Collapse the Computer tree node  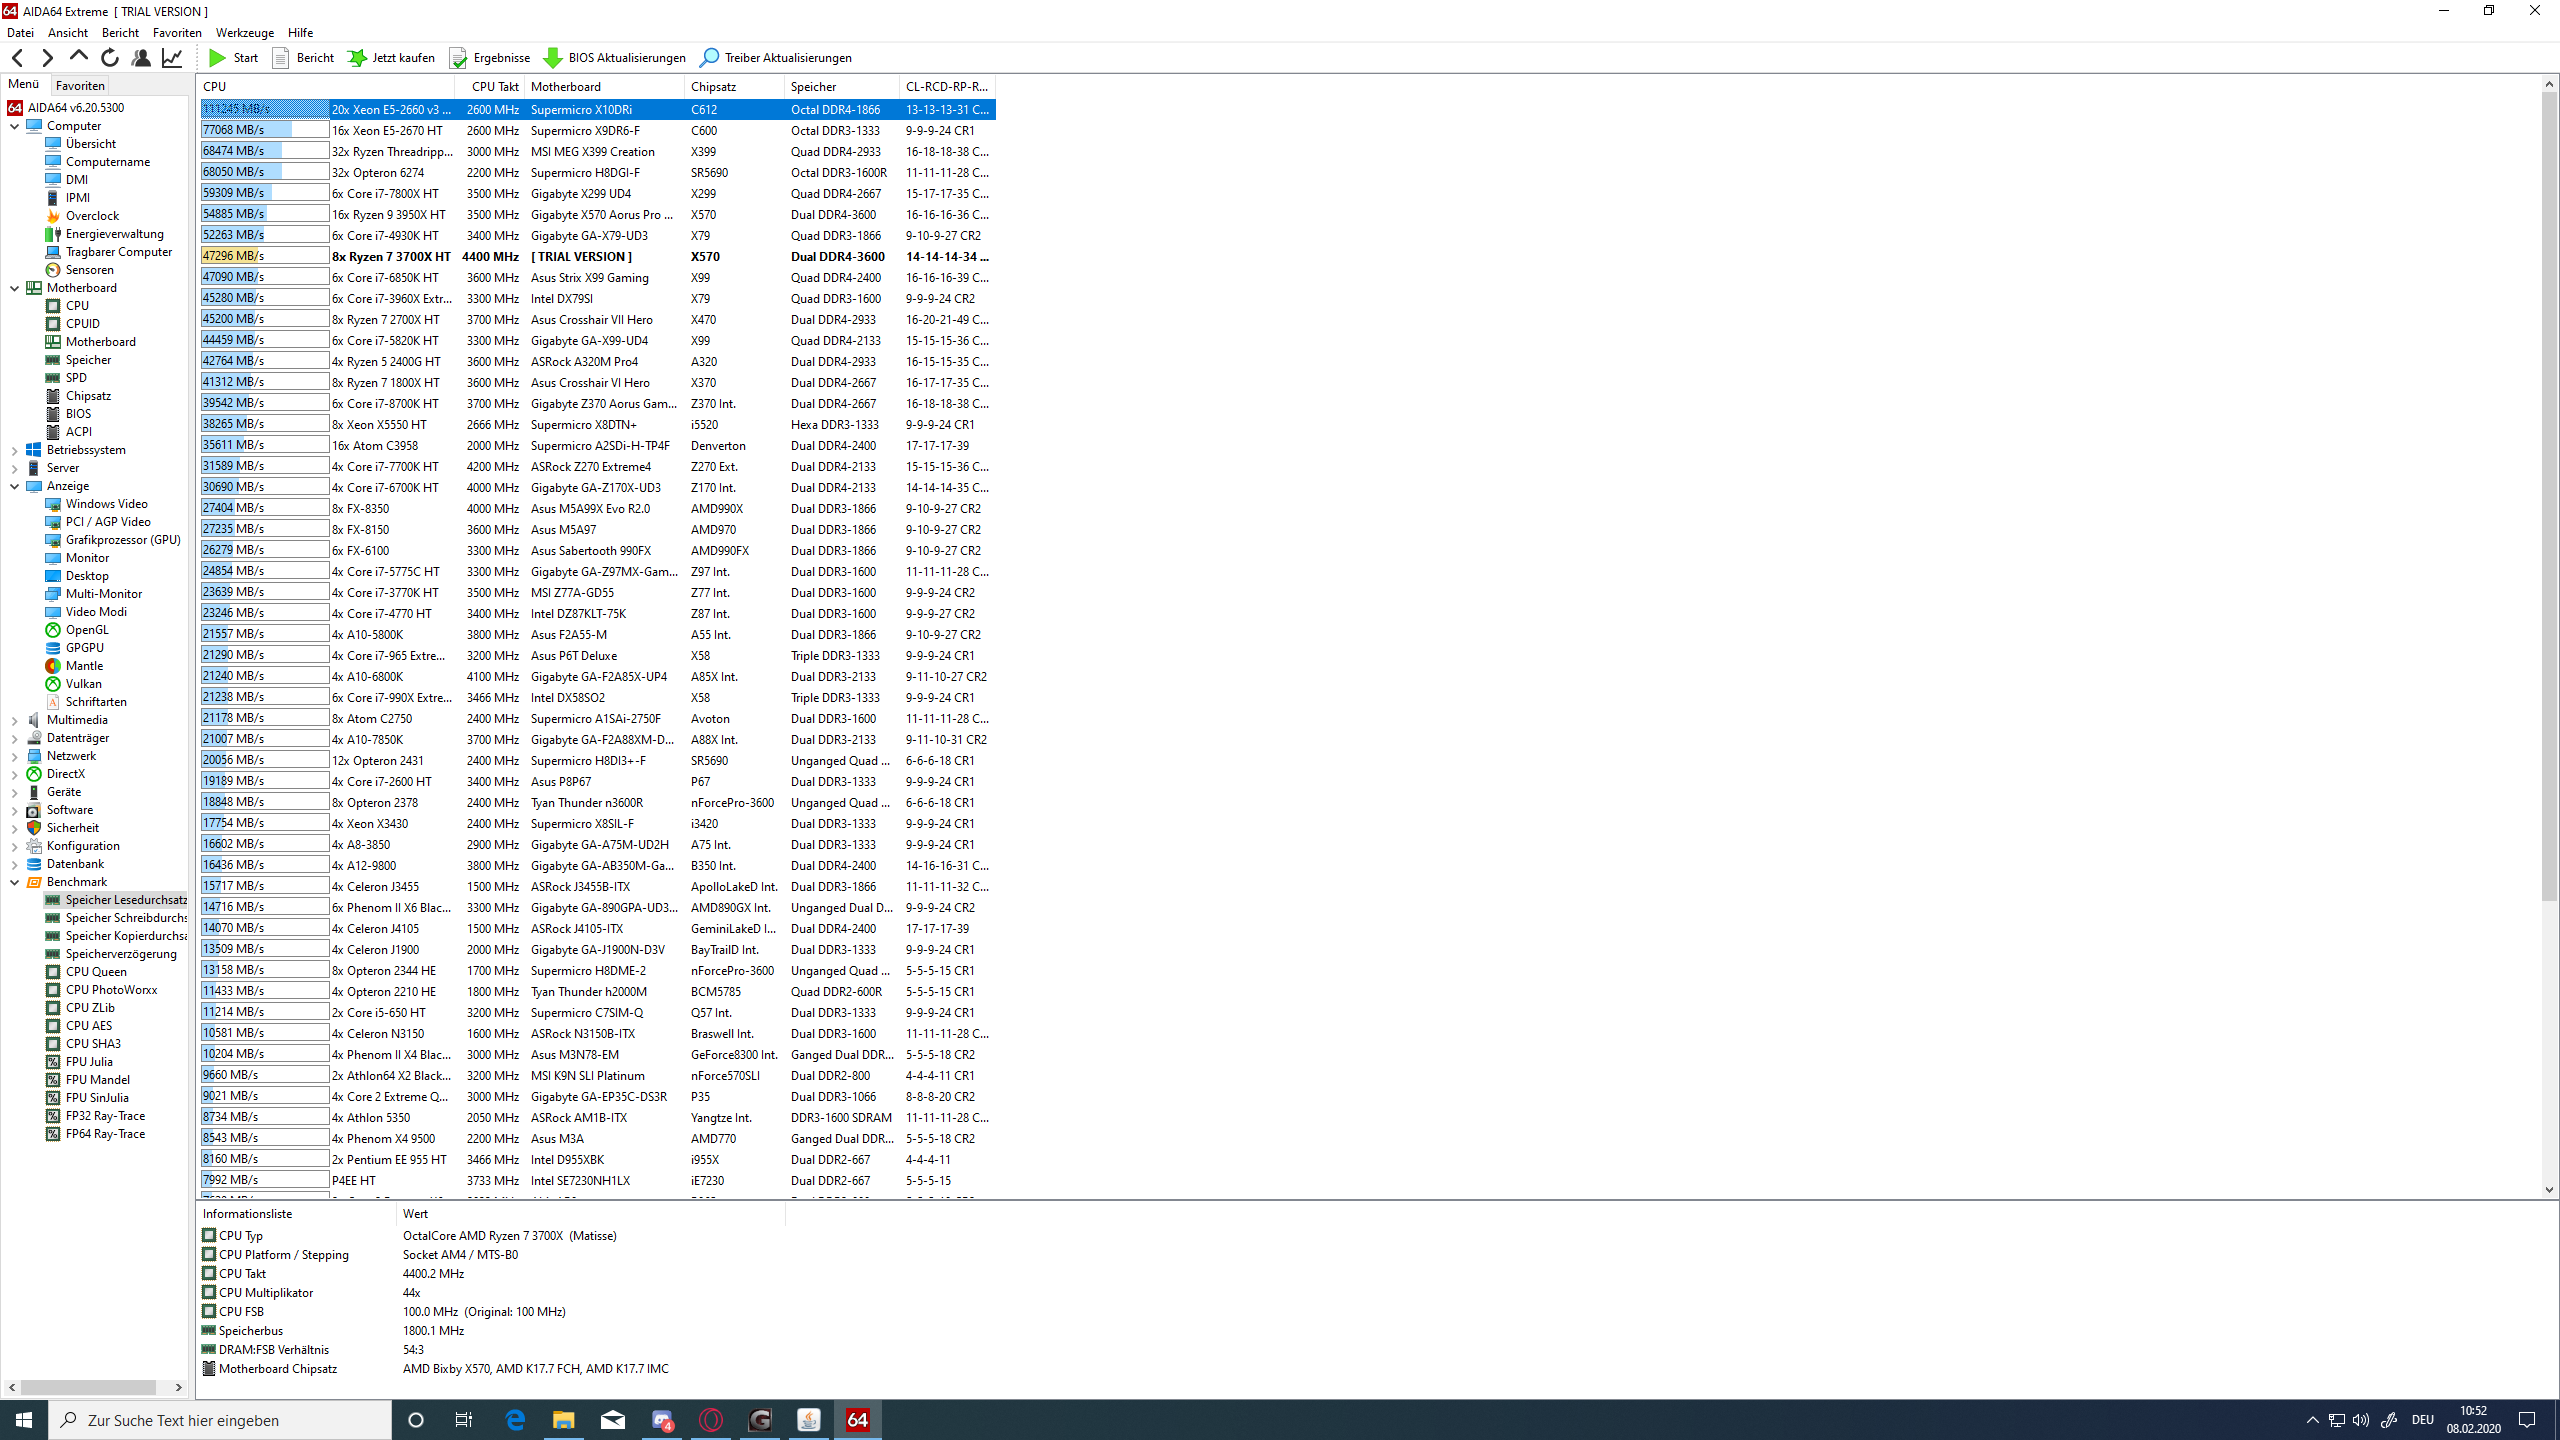pos(15,126)
